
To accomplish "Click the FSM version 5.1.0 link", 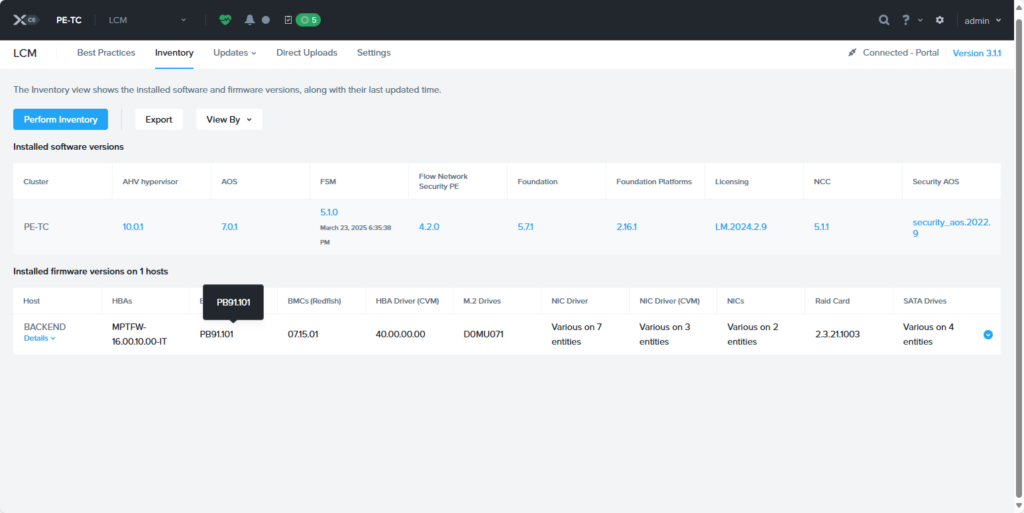I will click(329, 212).
